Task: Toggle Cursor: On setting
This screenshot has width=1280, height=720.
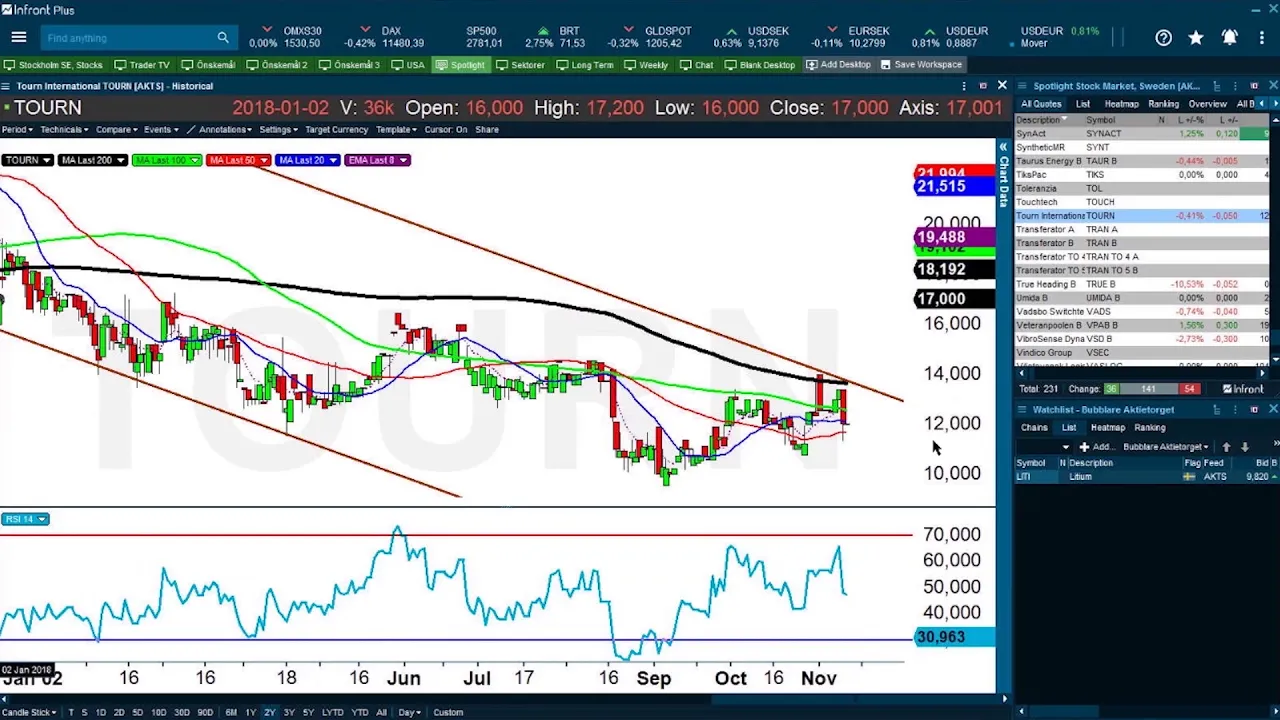Action: 445,129
